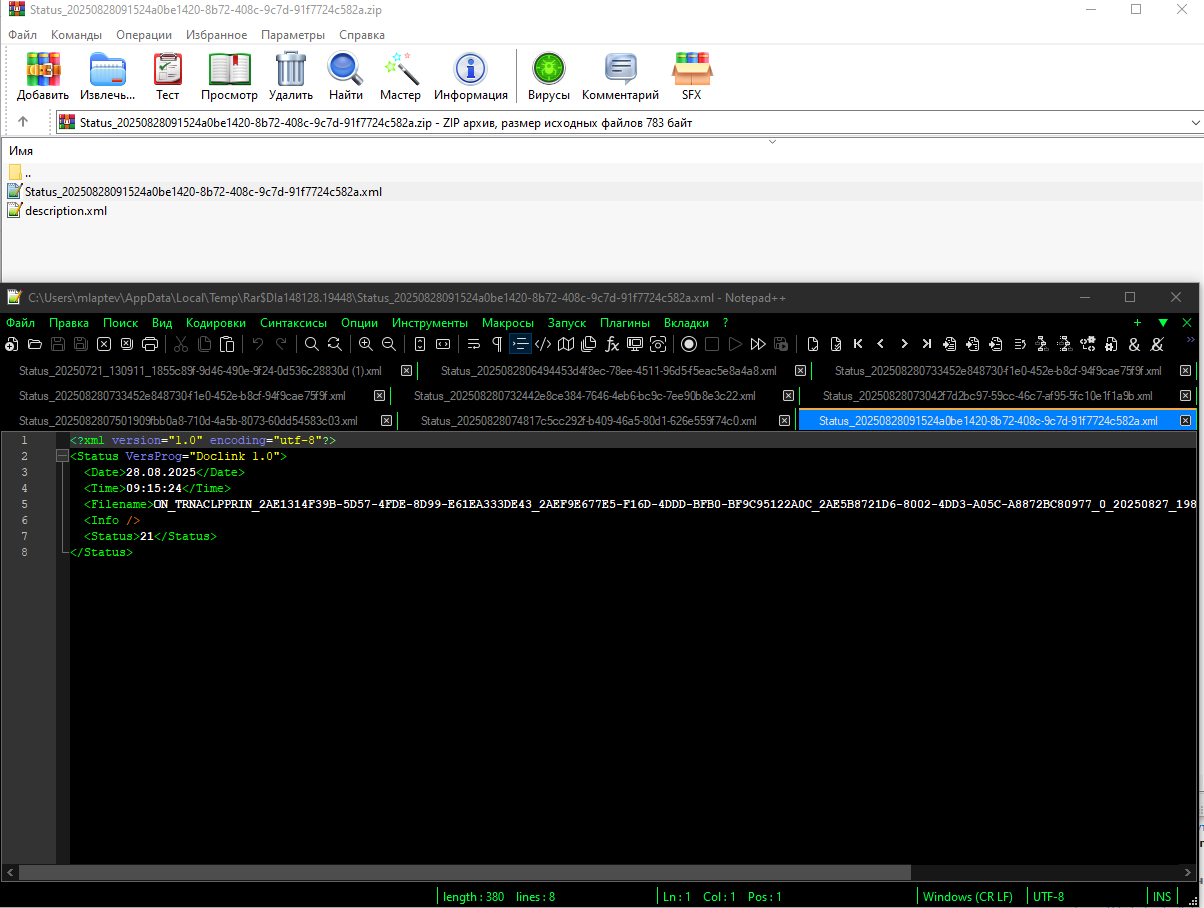
Task: Close the current file with toolbar X icon
Action: [104, 344]
